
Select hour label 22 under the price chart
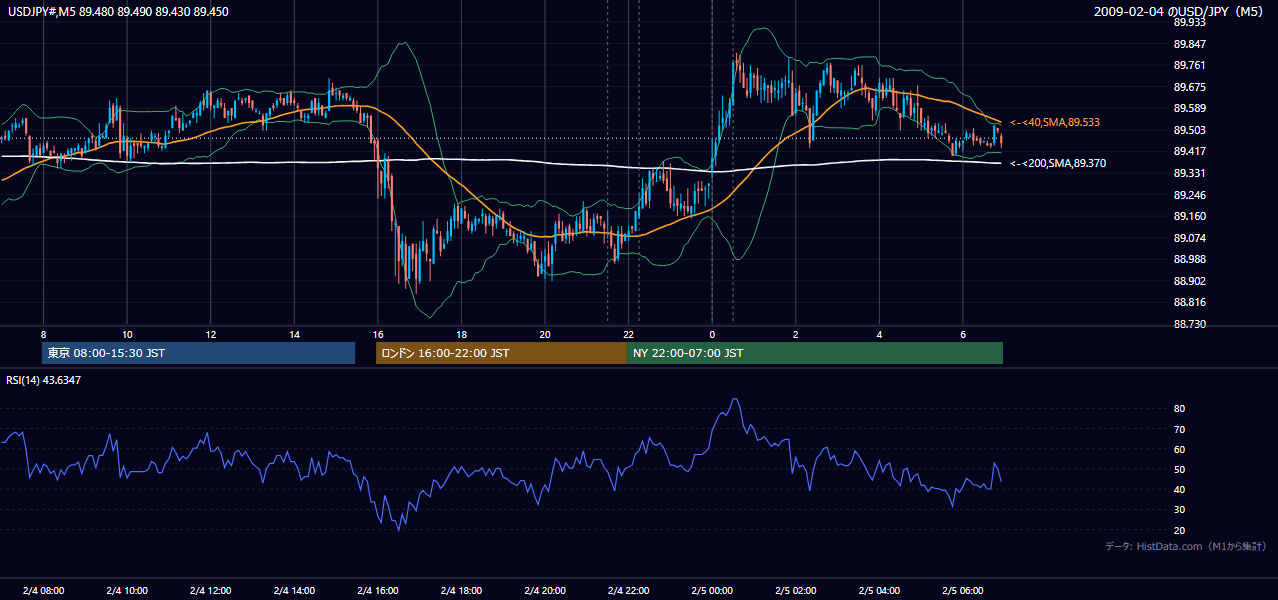628,334
